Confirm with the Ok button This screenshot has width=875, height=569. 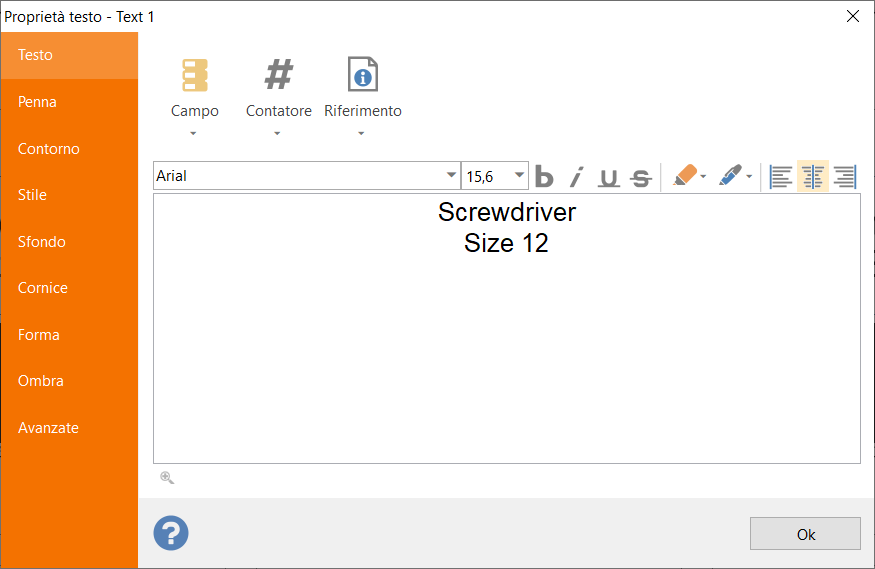click(x=805, y=534)
